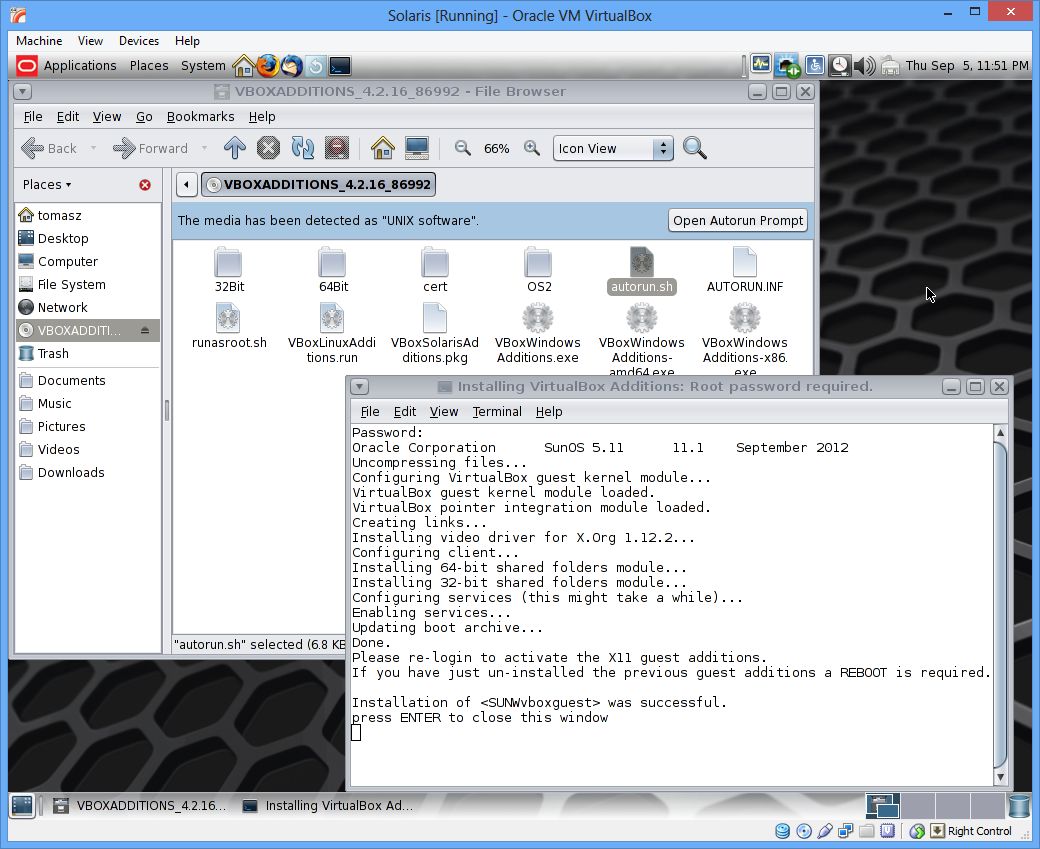Select the VBoxLinuxAdditions.run file

click(x=332, y=334)
